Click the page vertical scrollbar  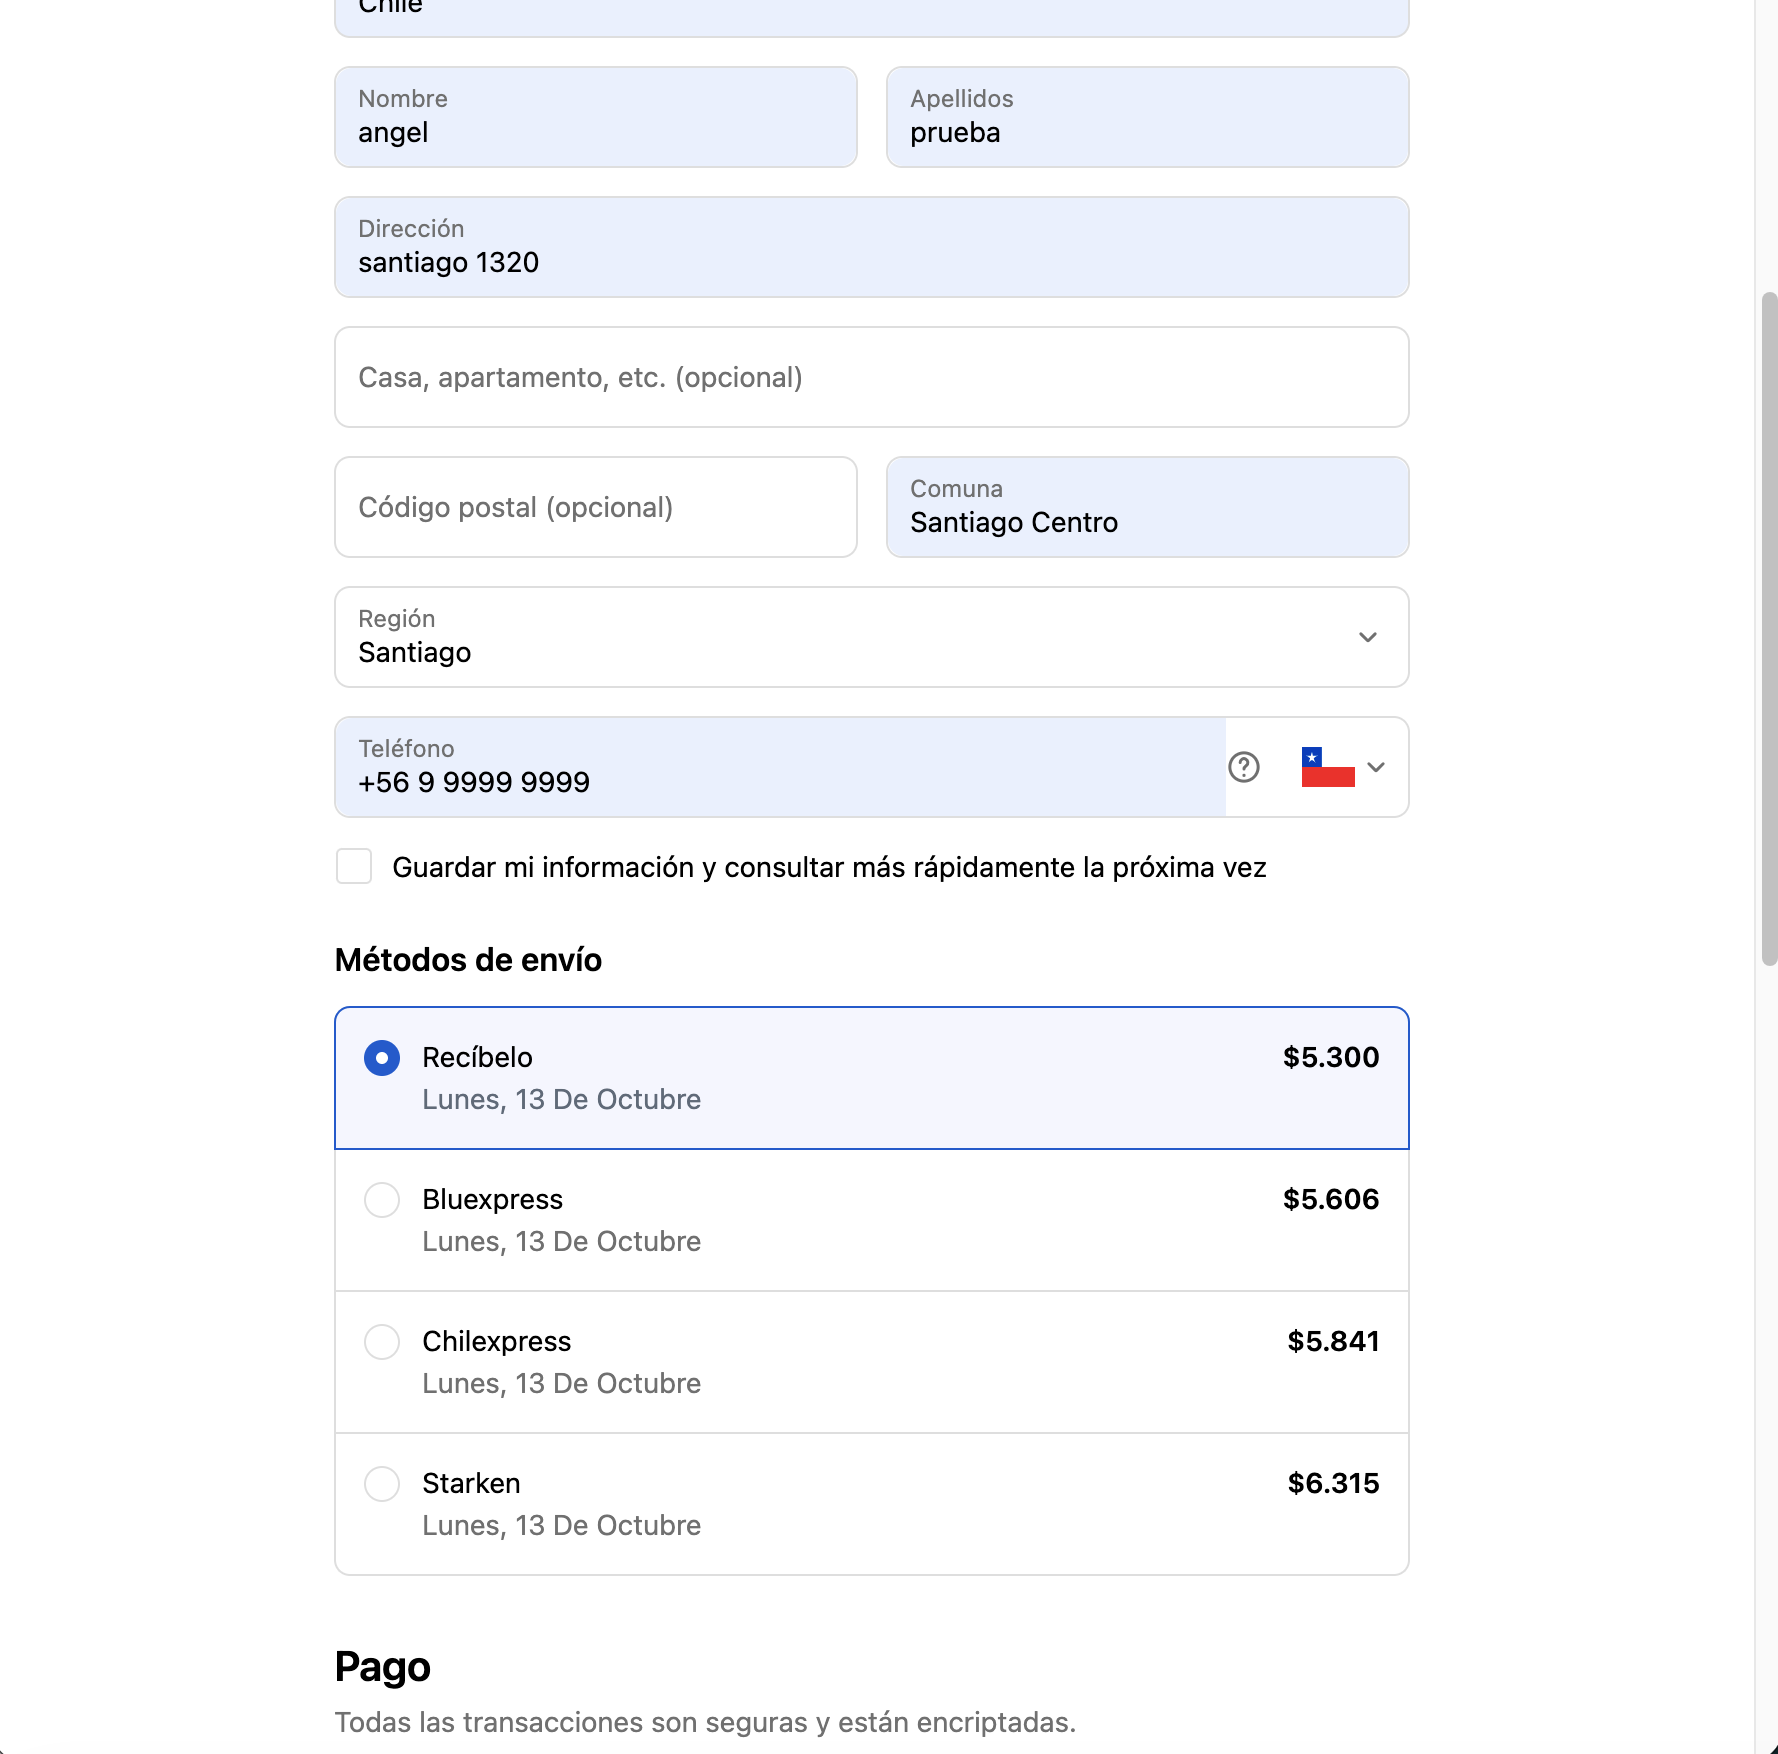coord(1769,630)
